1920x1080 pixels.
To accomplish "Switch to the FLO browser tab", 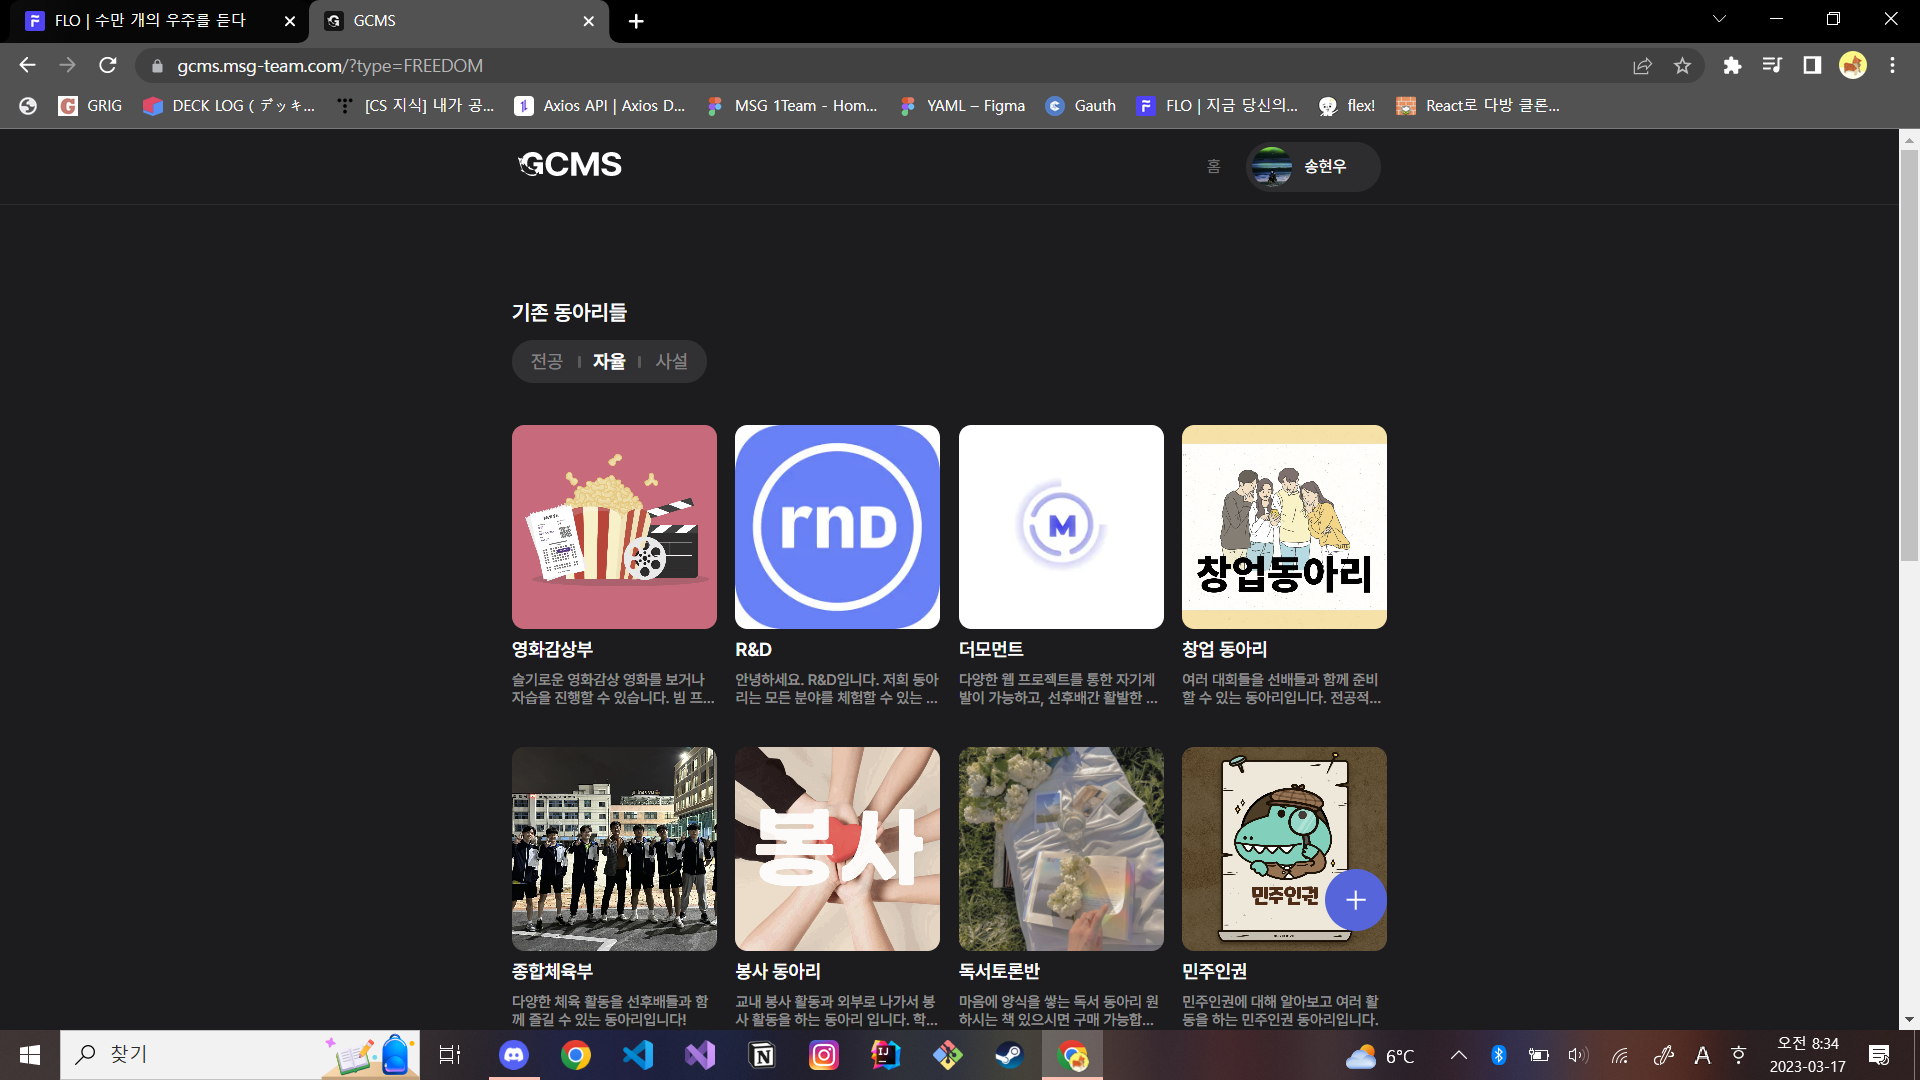I will point(150,20).
